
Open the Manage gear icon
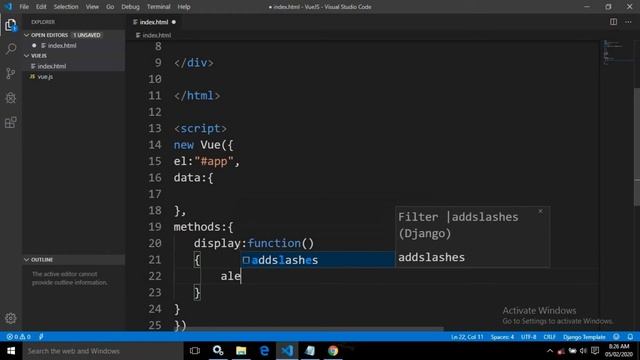(11, 318)
